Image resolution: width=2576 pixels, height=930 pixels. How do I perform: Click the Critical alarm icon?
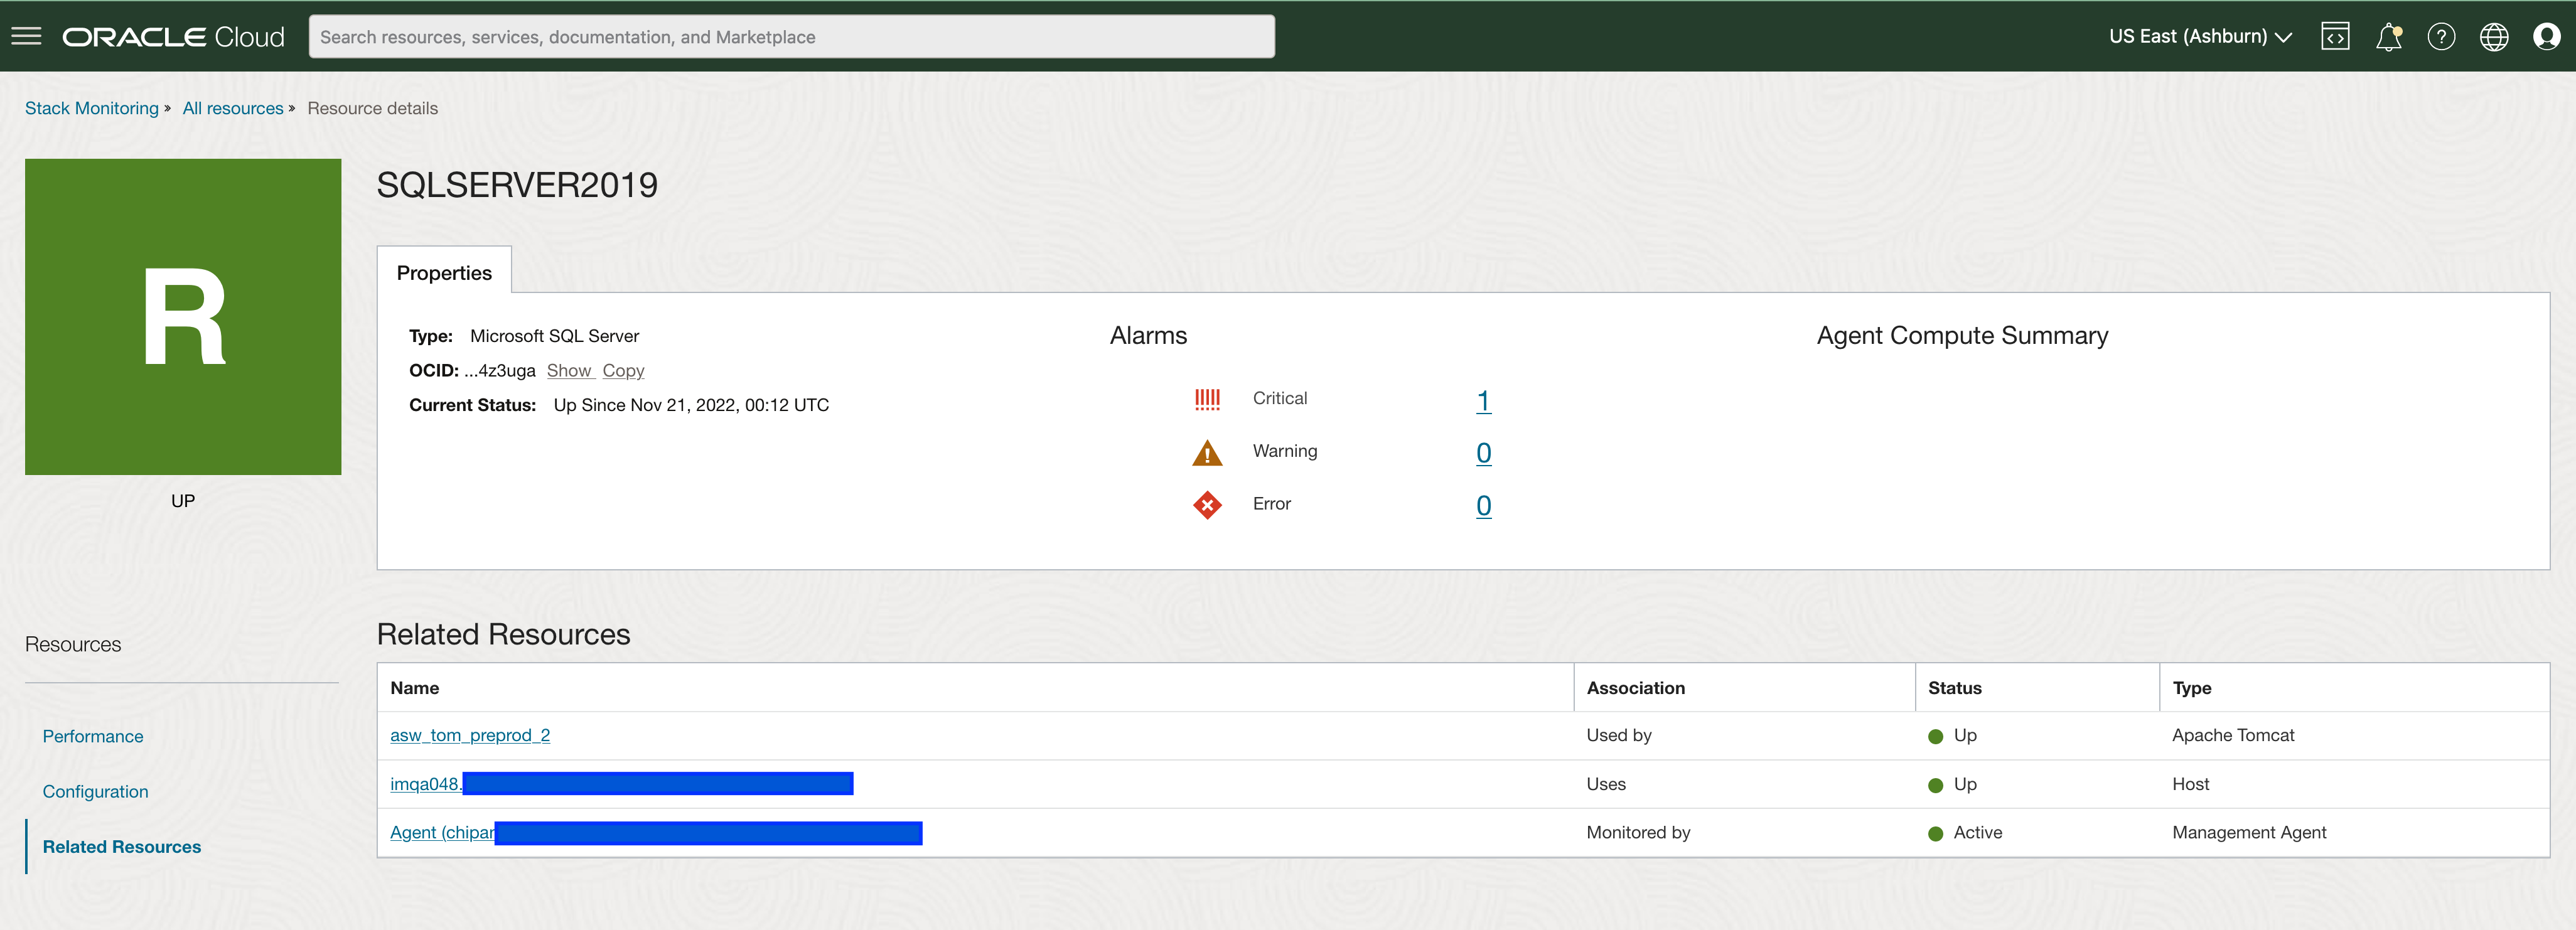pyautogui.click(x=1207, y=399)
